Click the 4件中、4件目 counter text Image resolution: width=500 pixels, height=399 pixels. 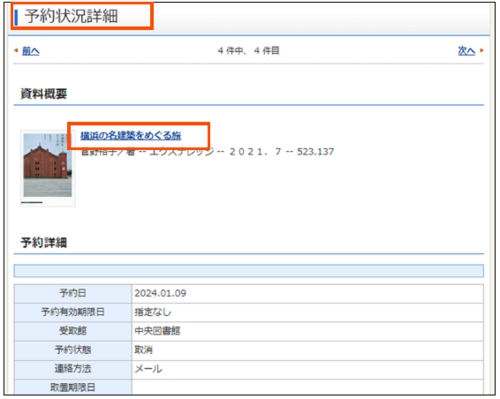click(248, 51)
